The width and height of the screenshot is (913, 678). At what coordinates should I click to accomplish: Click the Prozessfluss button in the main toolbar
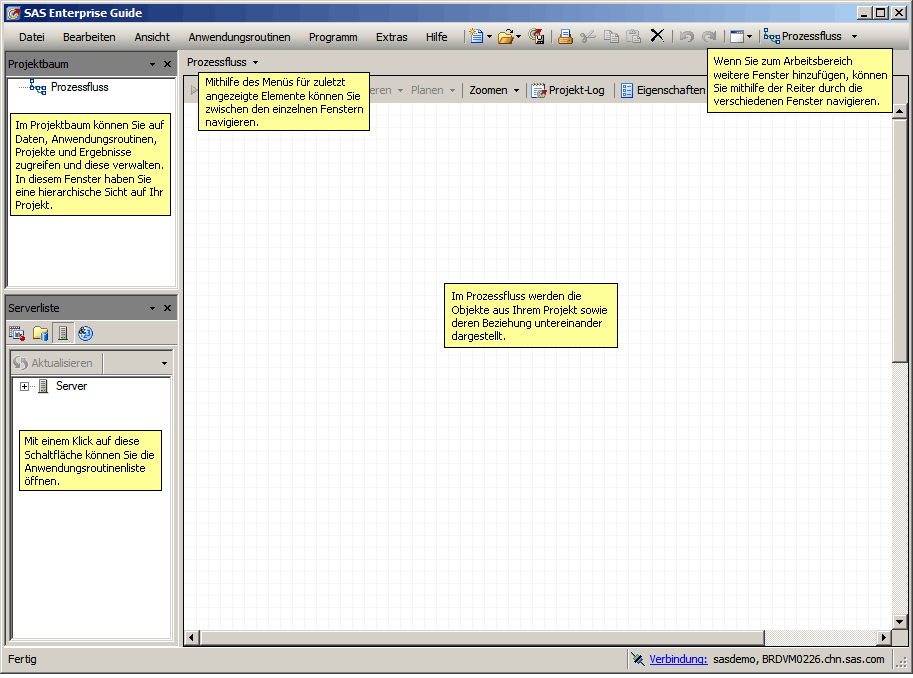click(803, 36)
